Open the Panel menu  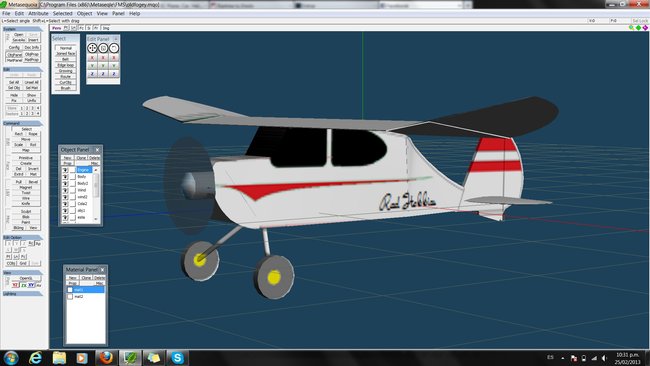(x=118, y=13)
